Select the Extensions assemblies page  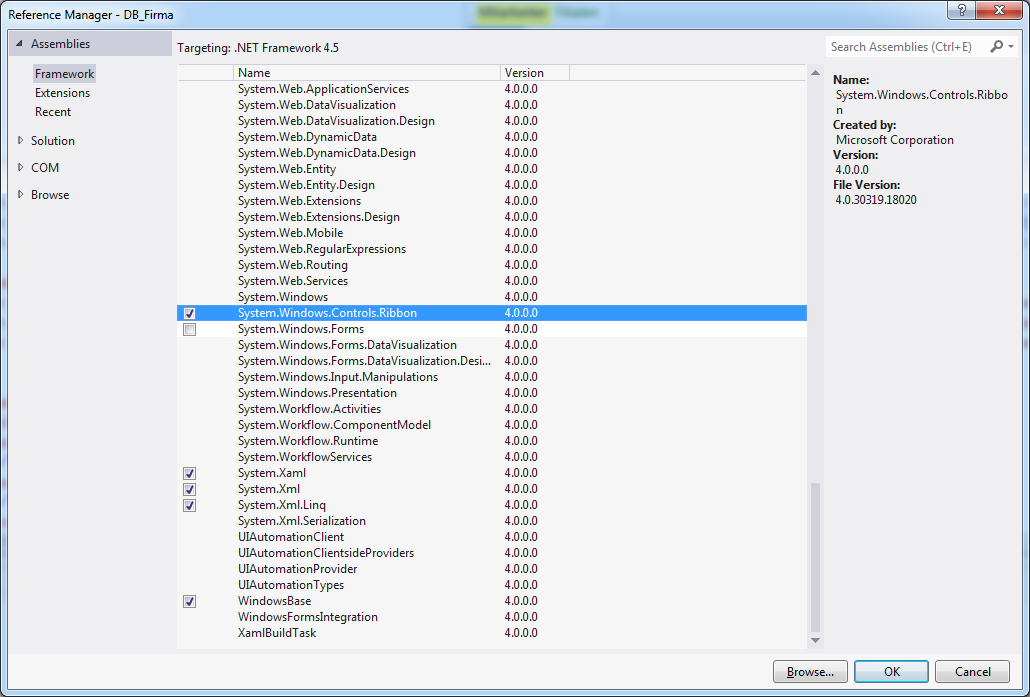[x=62, y=93]
